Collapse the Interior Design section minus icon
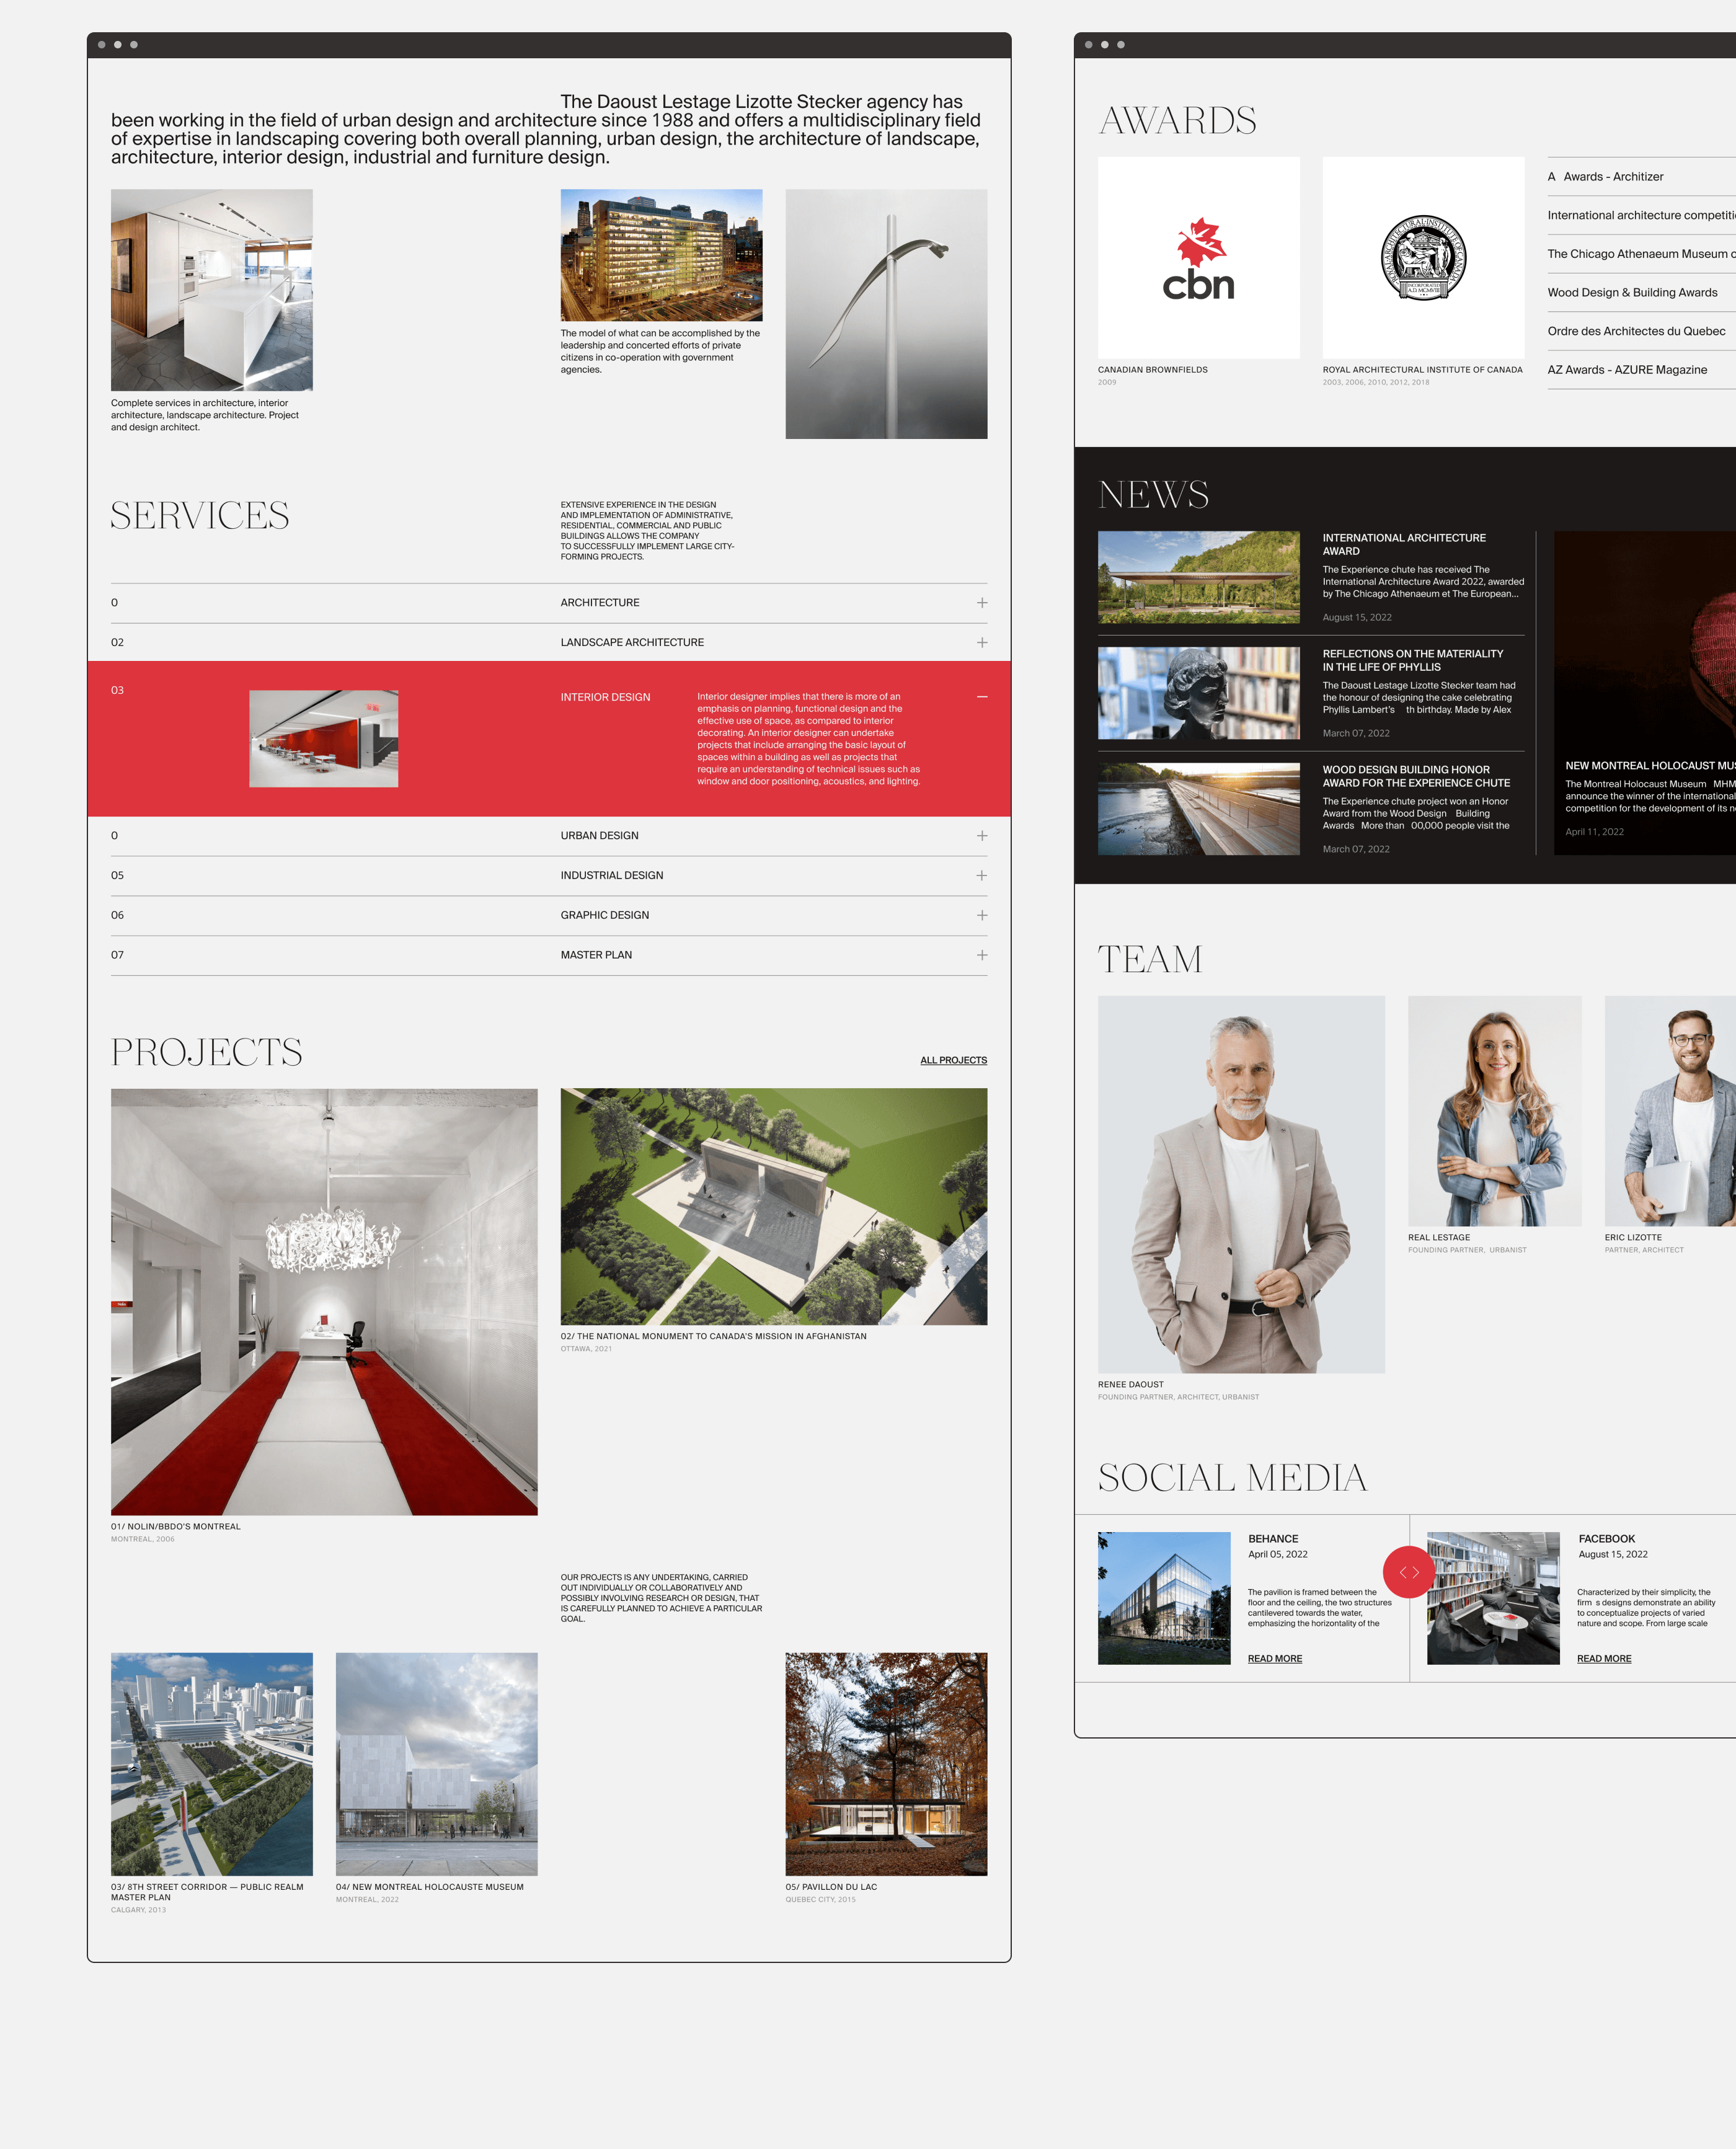 [981, 697]
